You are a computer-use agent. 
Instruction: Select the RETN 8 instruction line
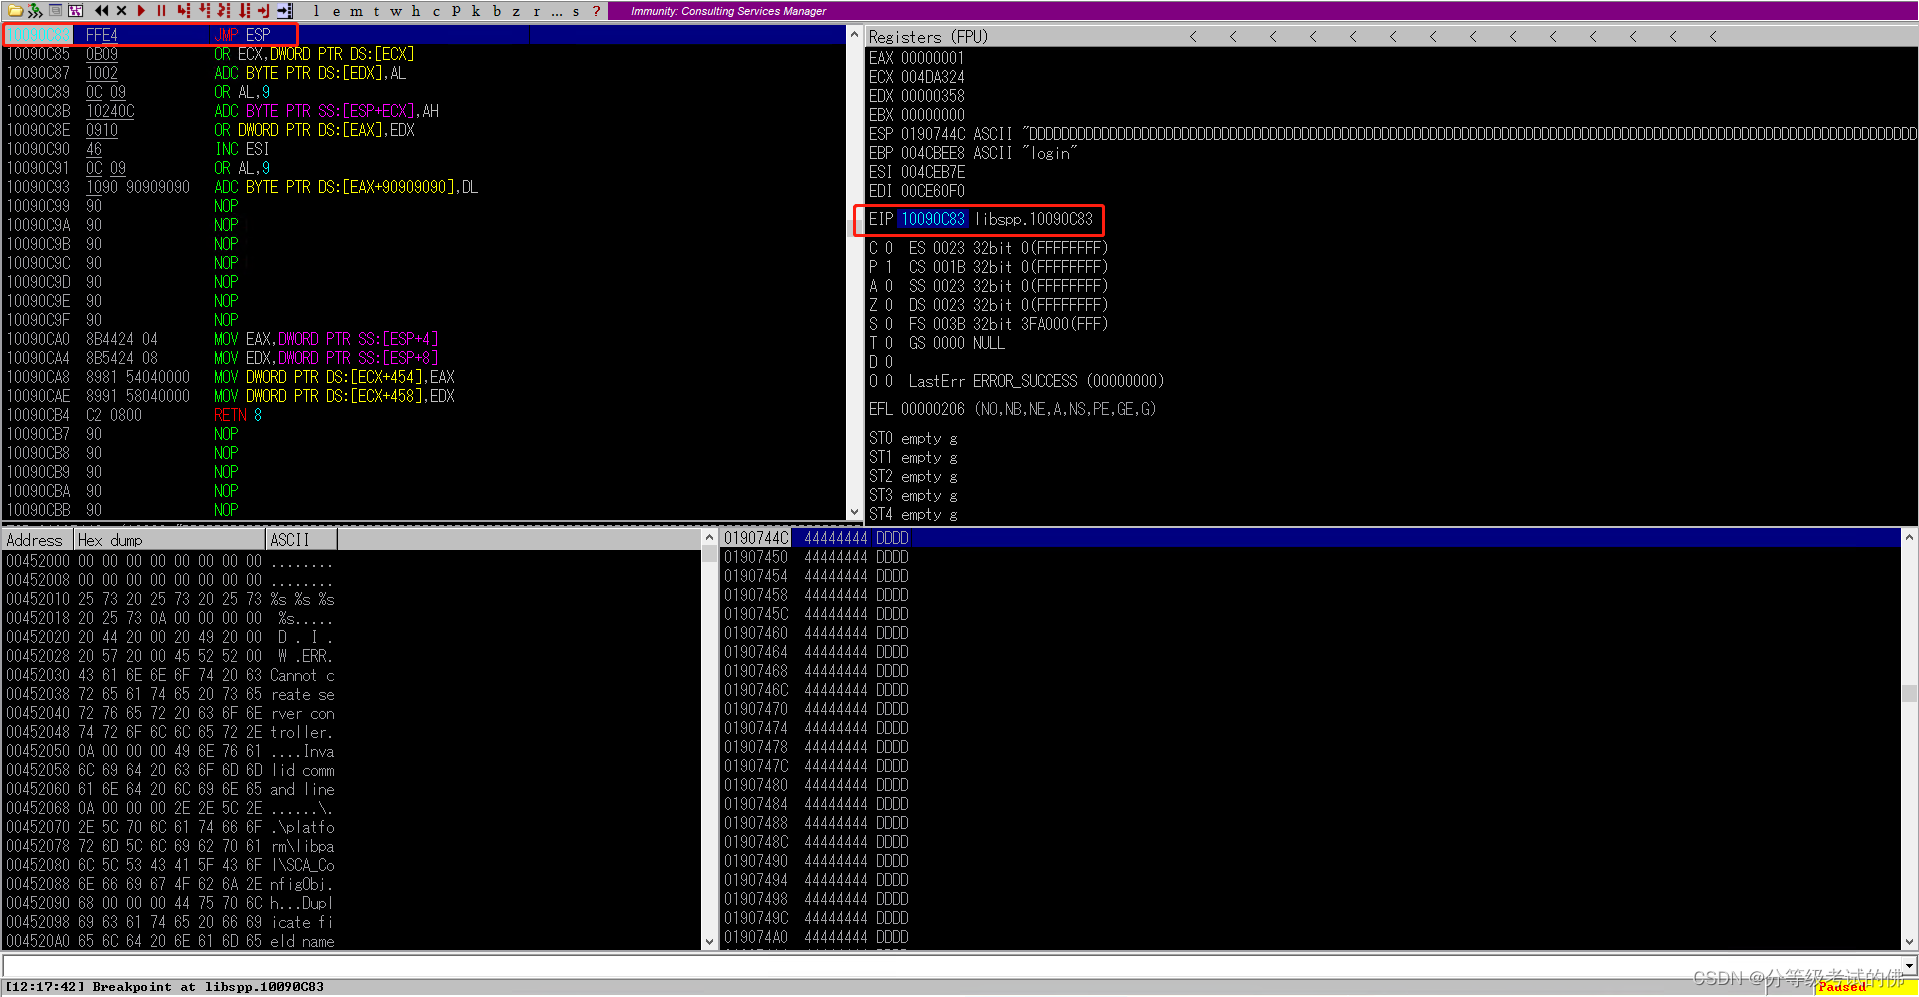(x=424, y=415)
